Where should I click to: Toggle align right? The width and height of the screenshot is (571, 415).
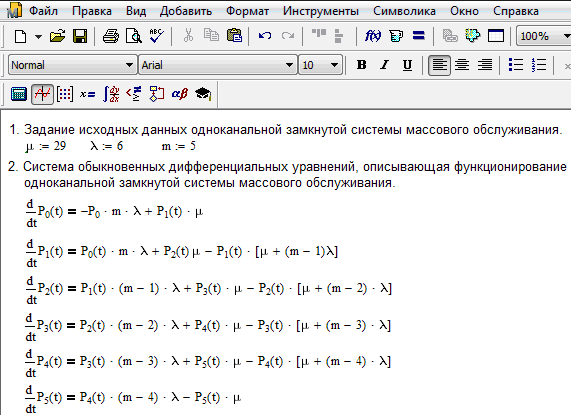click(485, 65)
